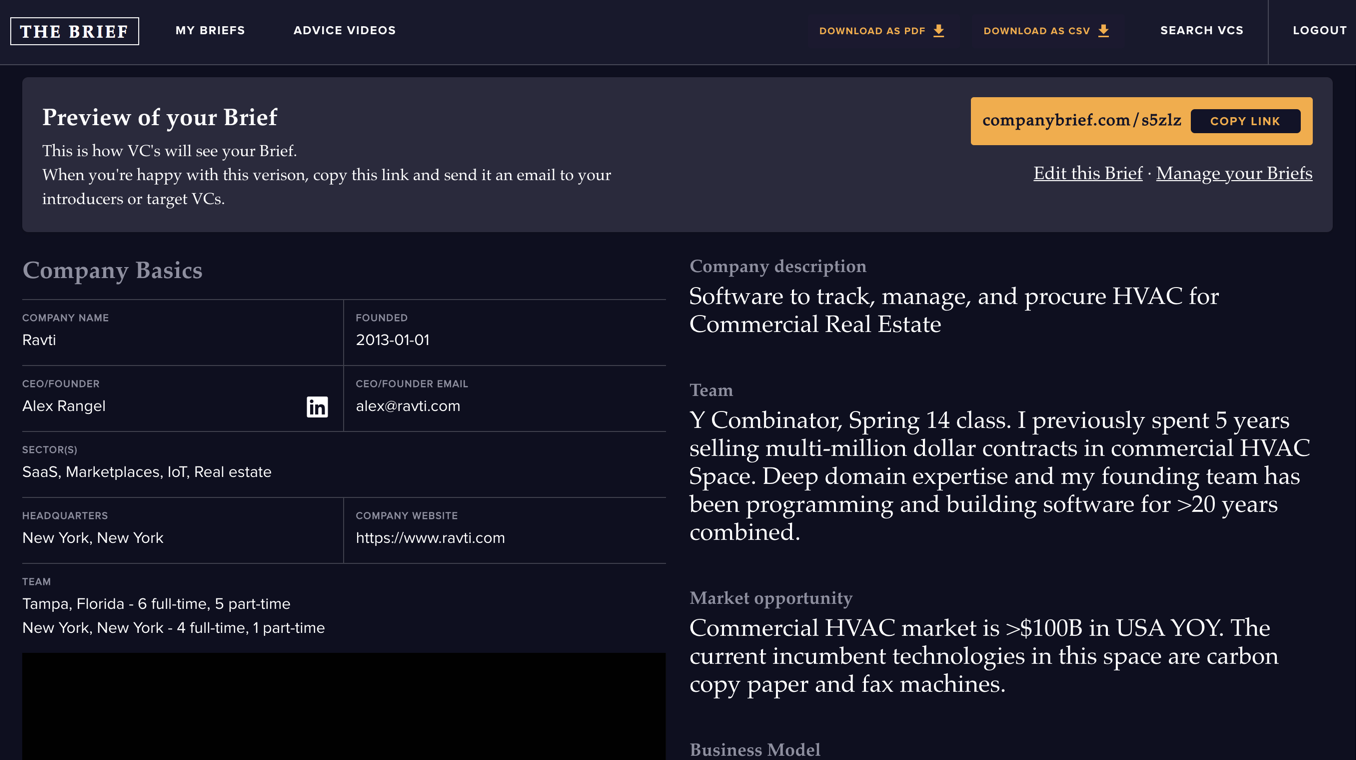The width and height of the screenshot is (1356, 760).
Task: Click the company description about HVAC software
Action: 954,310
